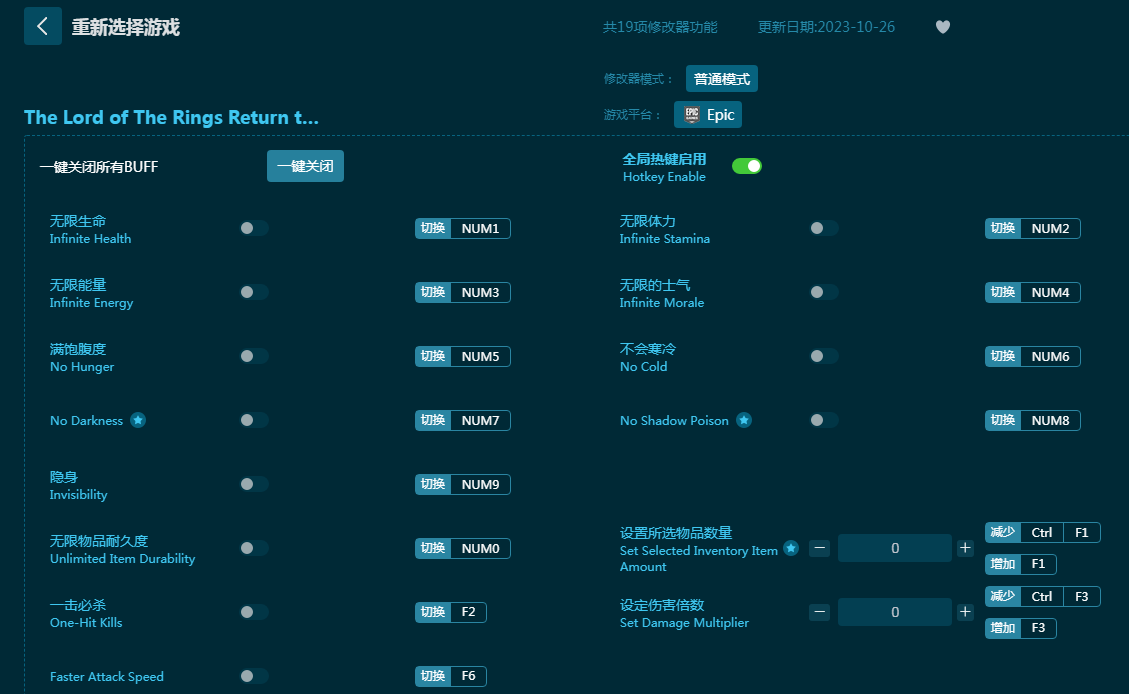1129x694 pixels.
Task: Click the NUM6 hotkey for No Cold
Action: [x=1033, y=356]
